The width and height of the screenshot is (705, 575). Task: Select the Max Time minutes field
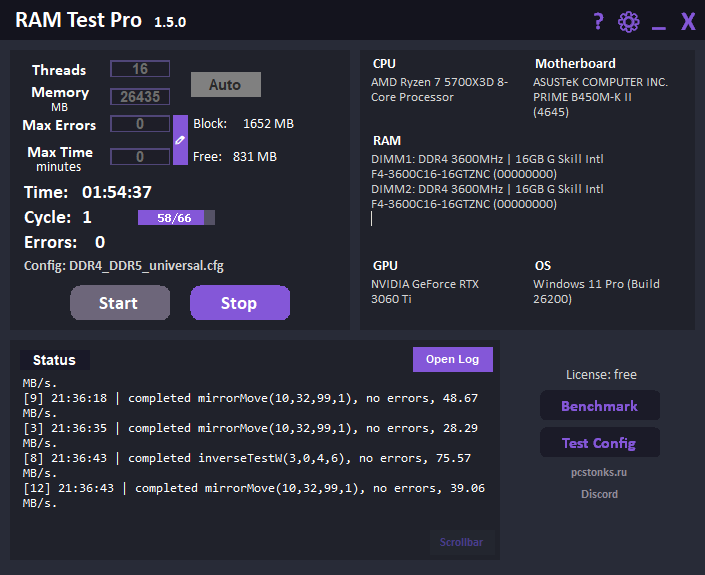pyautogui.click(x=140, y=156)
